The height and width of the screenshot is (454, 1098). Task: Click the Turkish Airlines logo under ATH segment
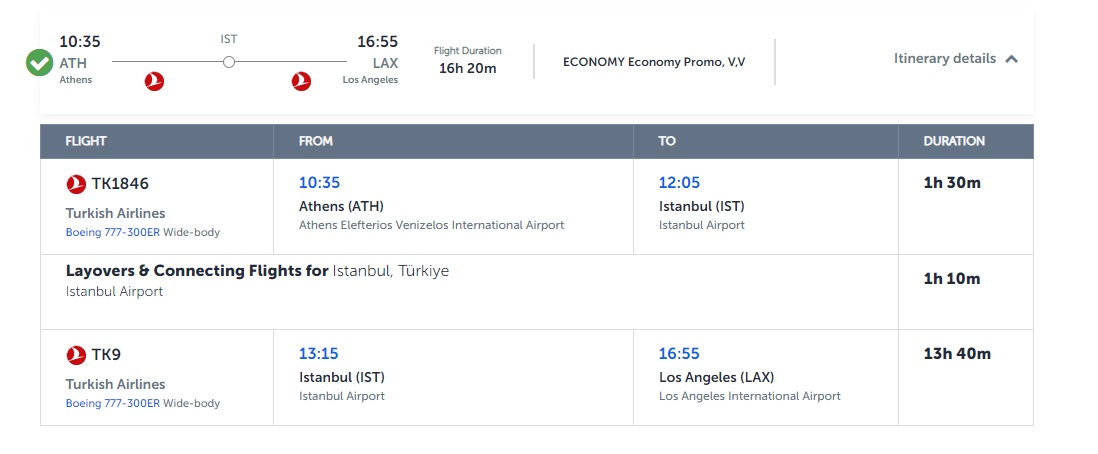click(154, 81)
